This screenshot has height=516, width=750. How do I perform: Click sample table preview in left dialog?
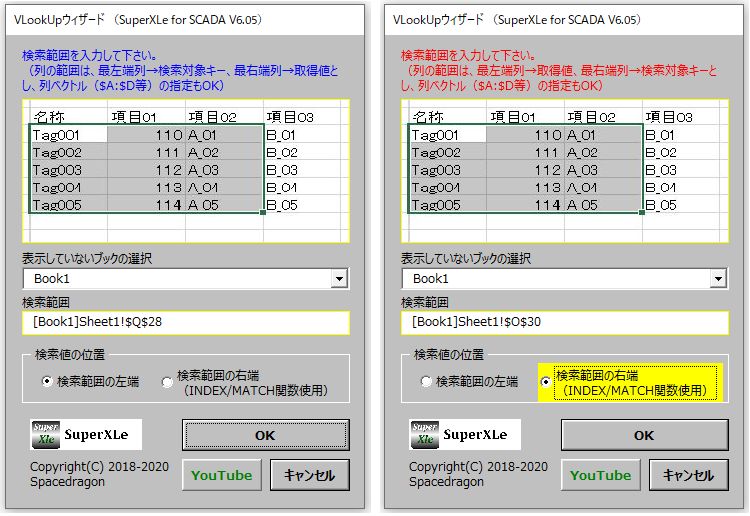coord(186,171)
